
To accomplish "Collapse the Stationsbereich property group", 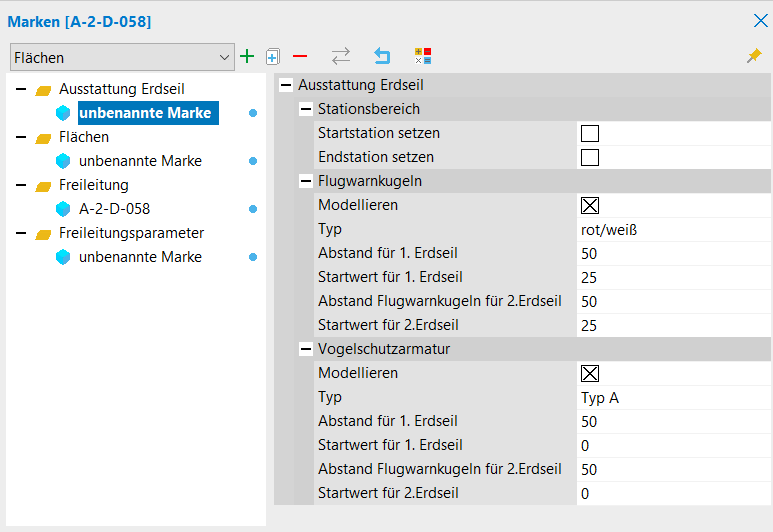I will (x=307, y=109).
